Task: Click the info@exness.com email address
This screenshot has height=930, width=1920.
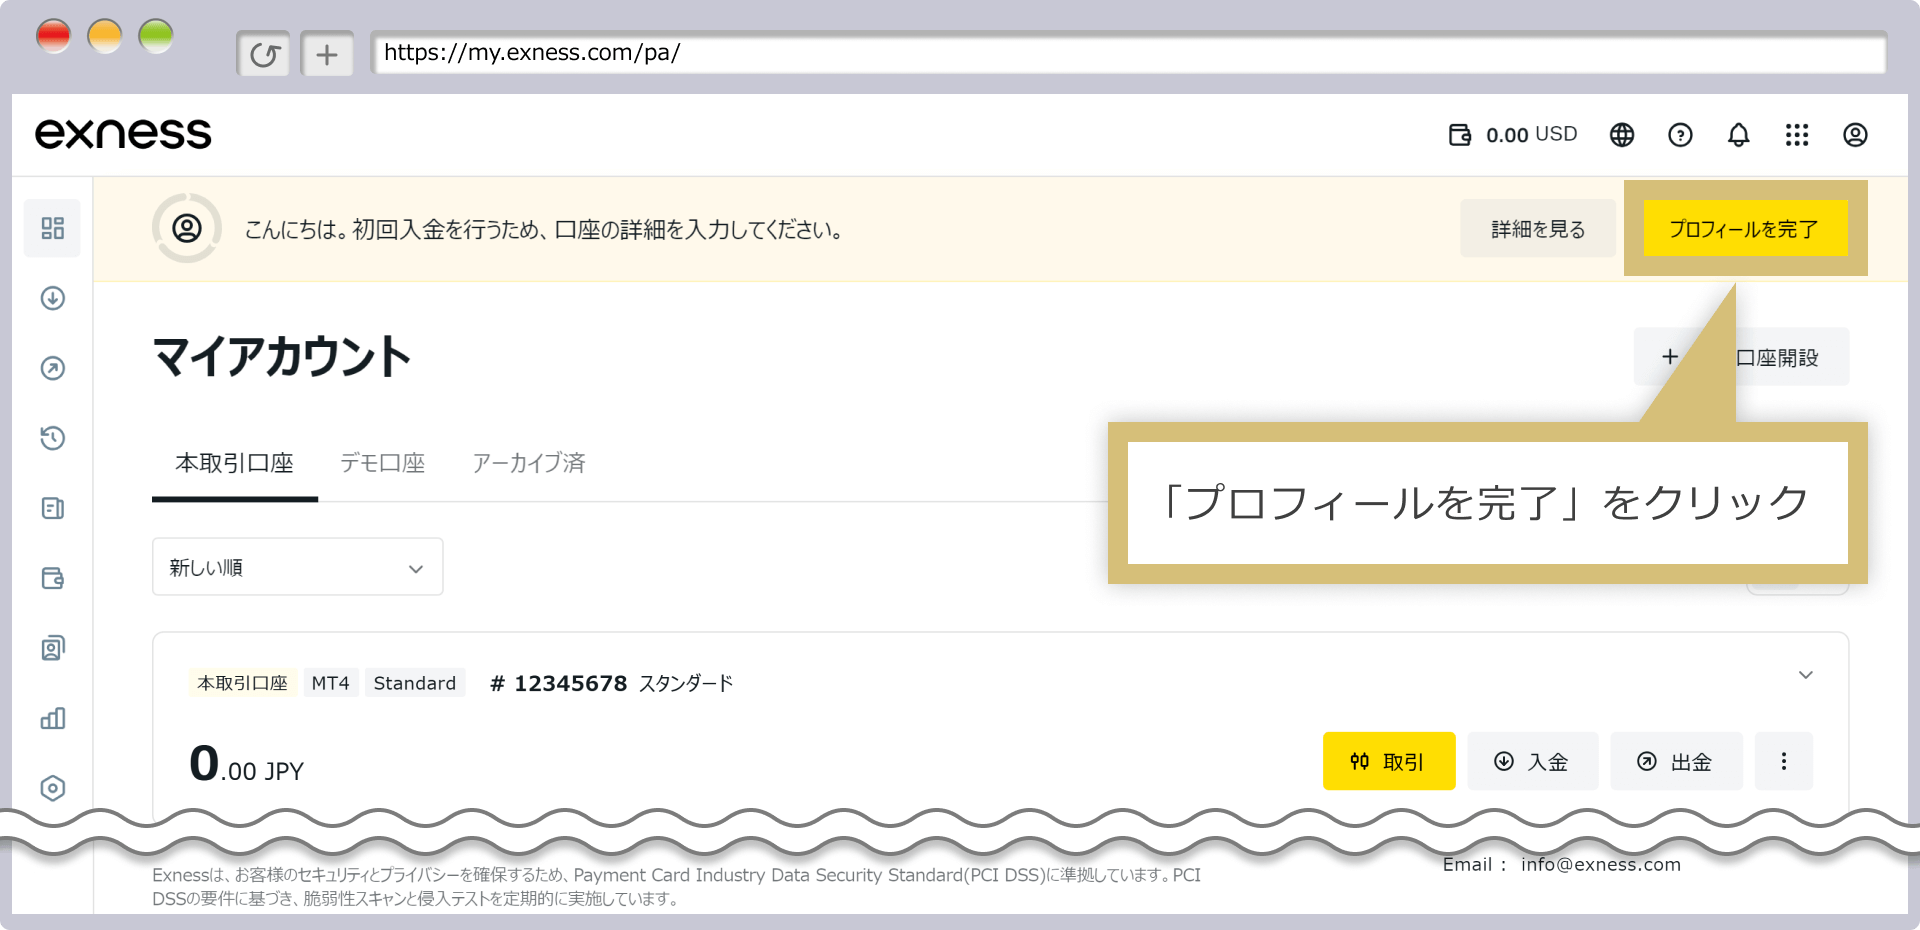Action: click(x=1601, y=865)
